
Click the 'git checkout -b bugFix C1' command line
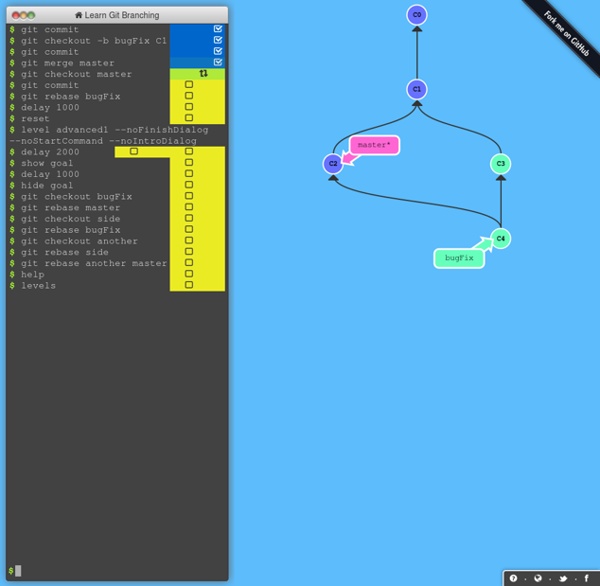tap(94, 41)
